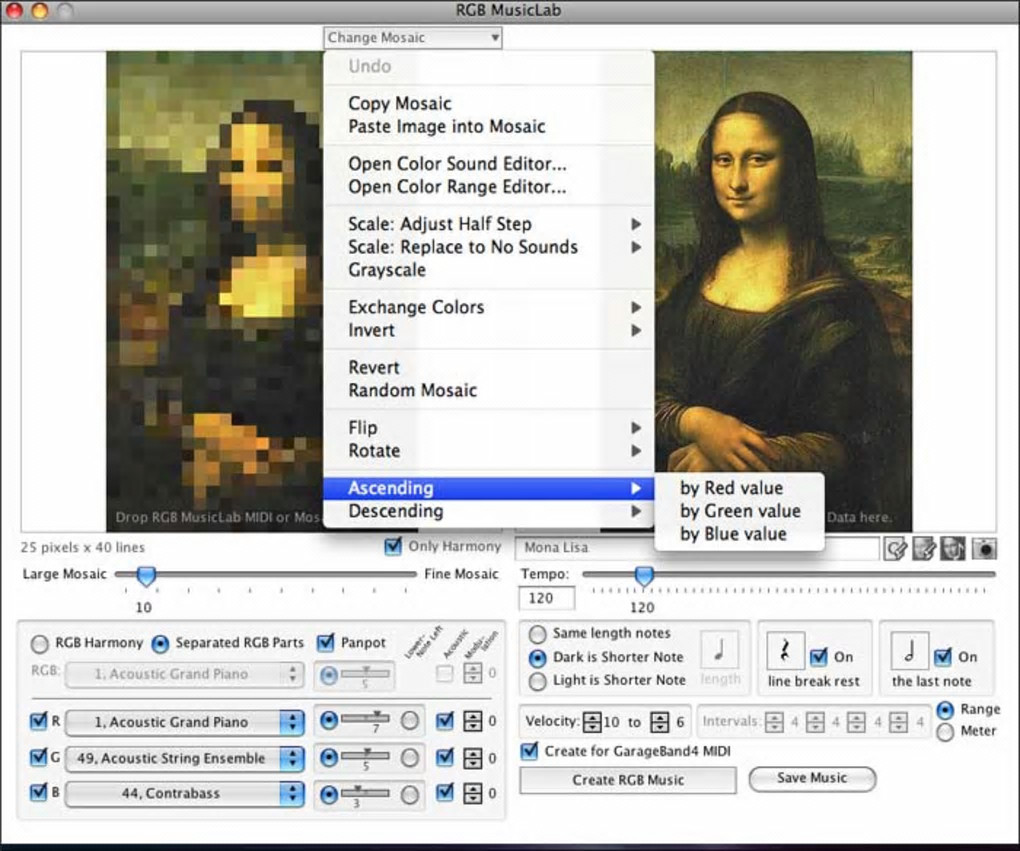Image resolution: width=1020 pixels, height=851 pixels.
Task: Select Separated RGB Parts radio button
Action: (x=160, y=643)
